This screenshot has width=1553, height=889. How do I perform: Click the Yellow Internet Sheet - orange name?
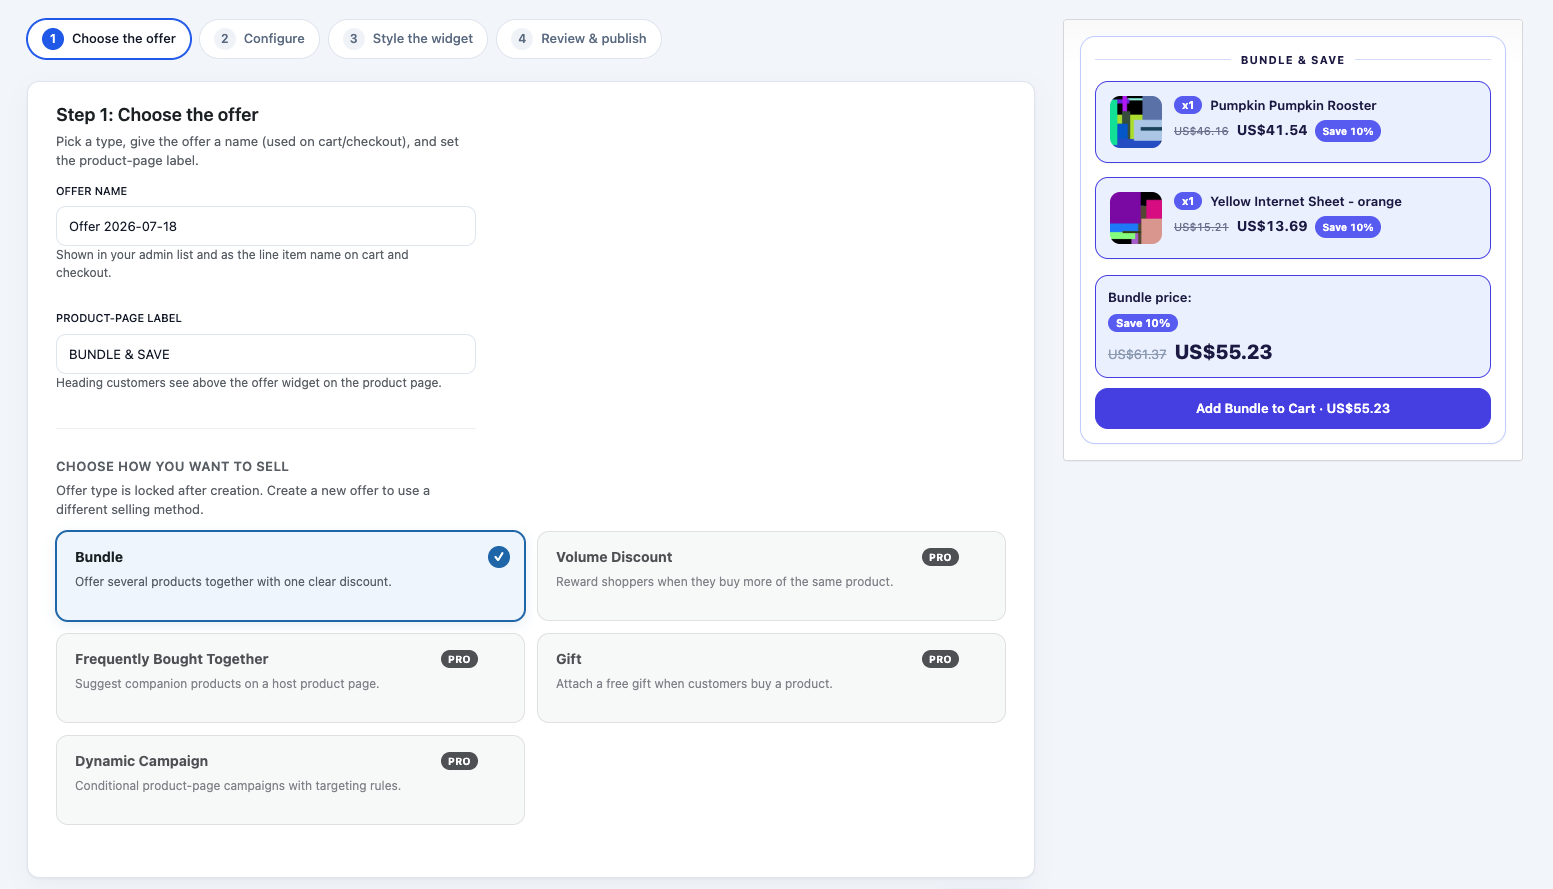(x=1306, y=201)
